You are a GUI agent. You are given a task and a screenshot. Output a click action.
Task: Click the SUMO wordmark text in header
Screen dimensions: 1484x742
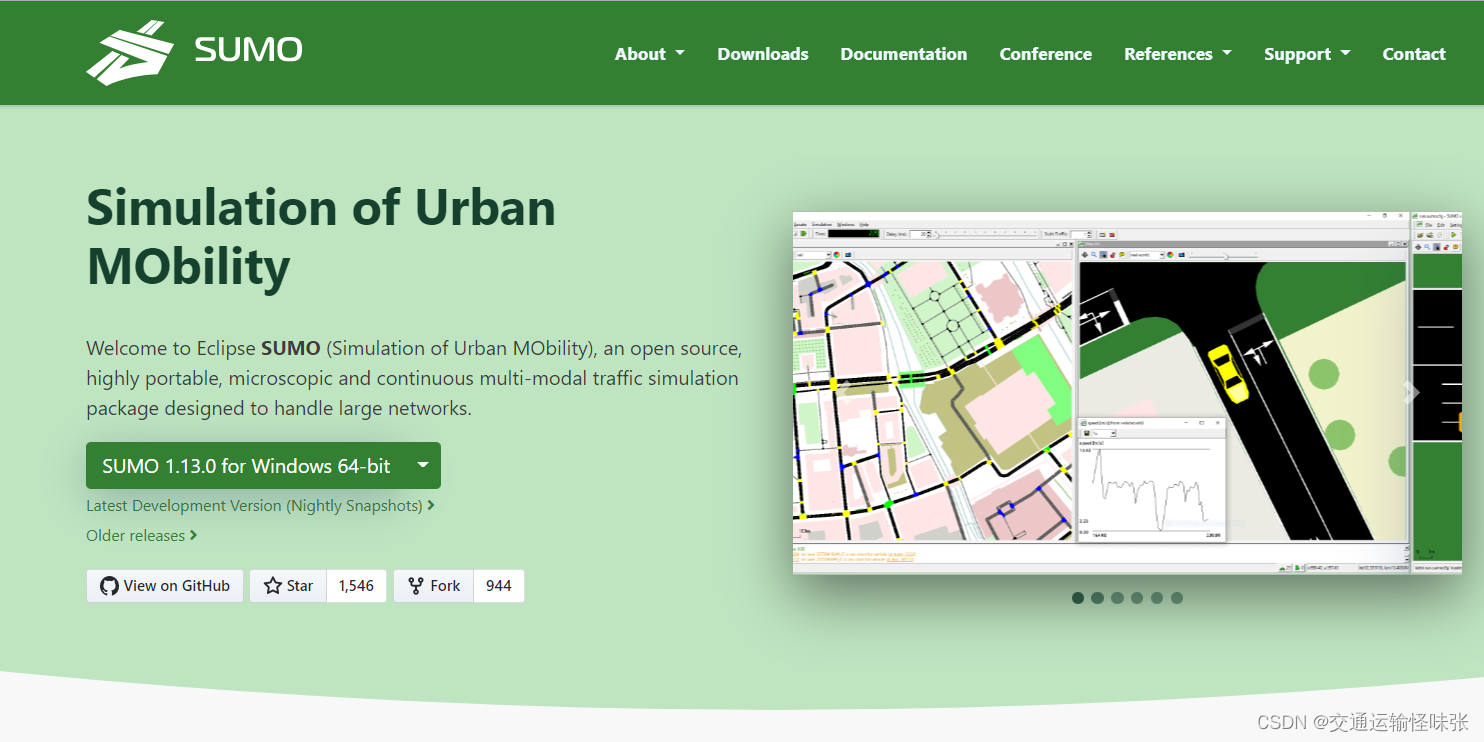tap(248, 50)
